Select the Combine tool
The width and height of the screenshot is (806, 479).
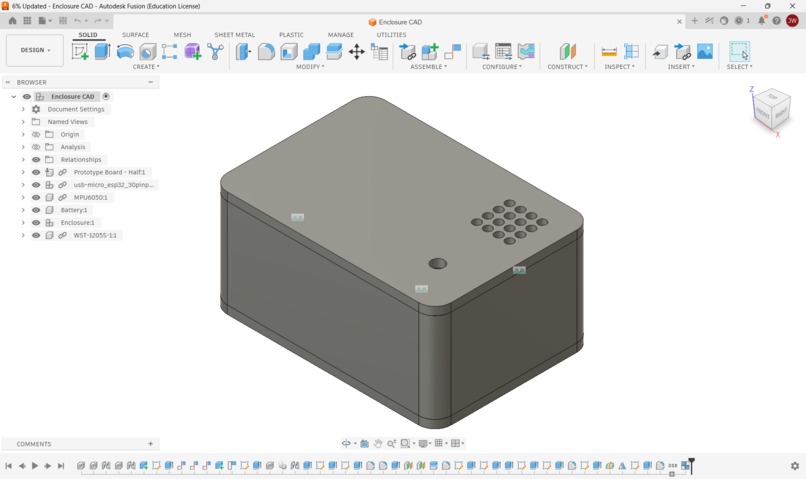pyautogui.click(x=312, y=52)
